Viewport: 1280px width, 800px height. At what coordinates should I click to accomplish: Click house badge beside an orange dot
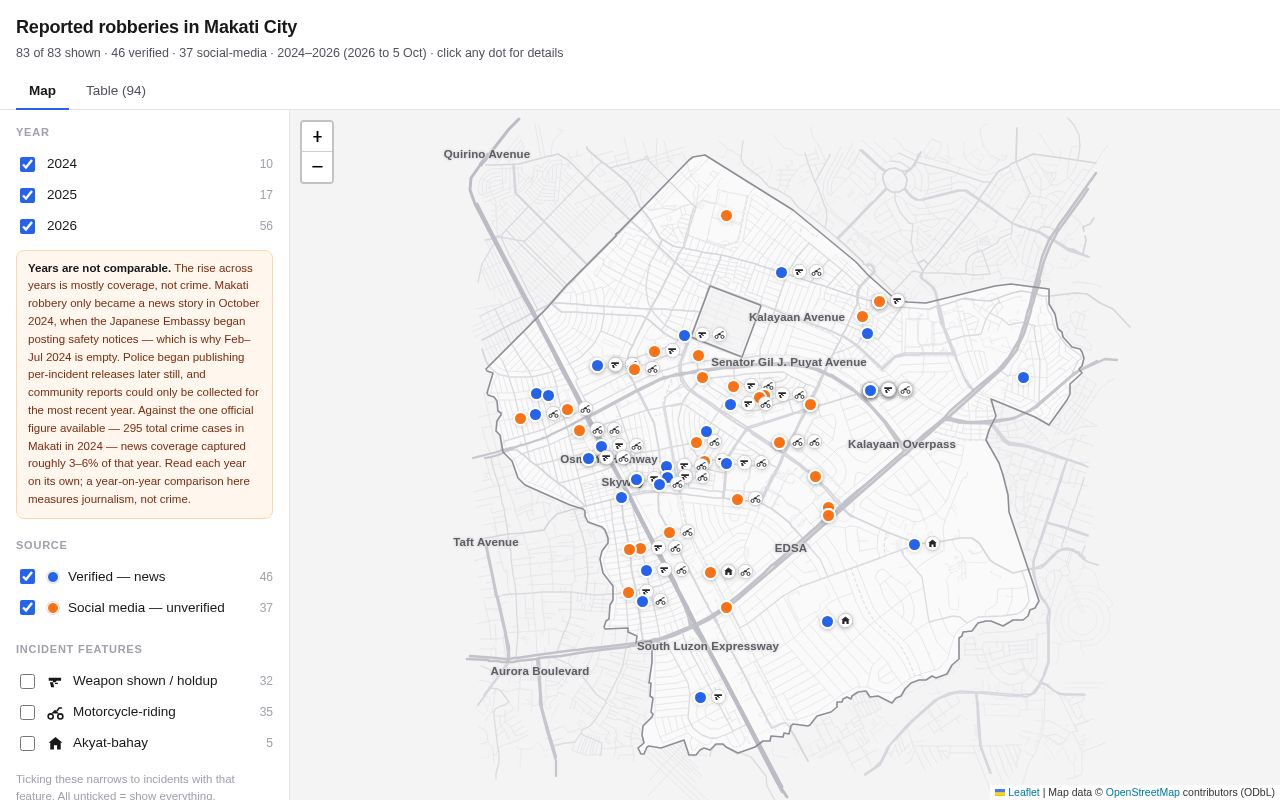pyautogui.click(x=728, y=572)
